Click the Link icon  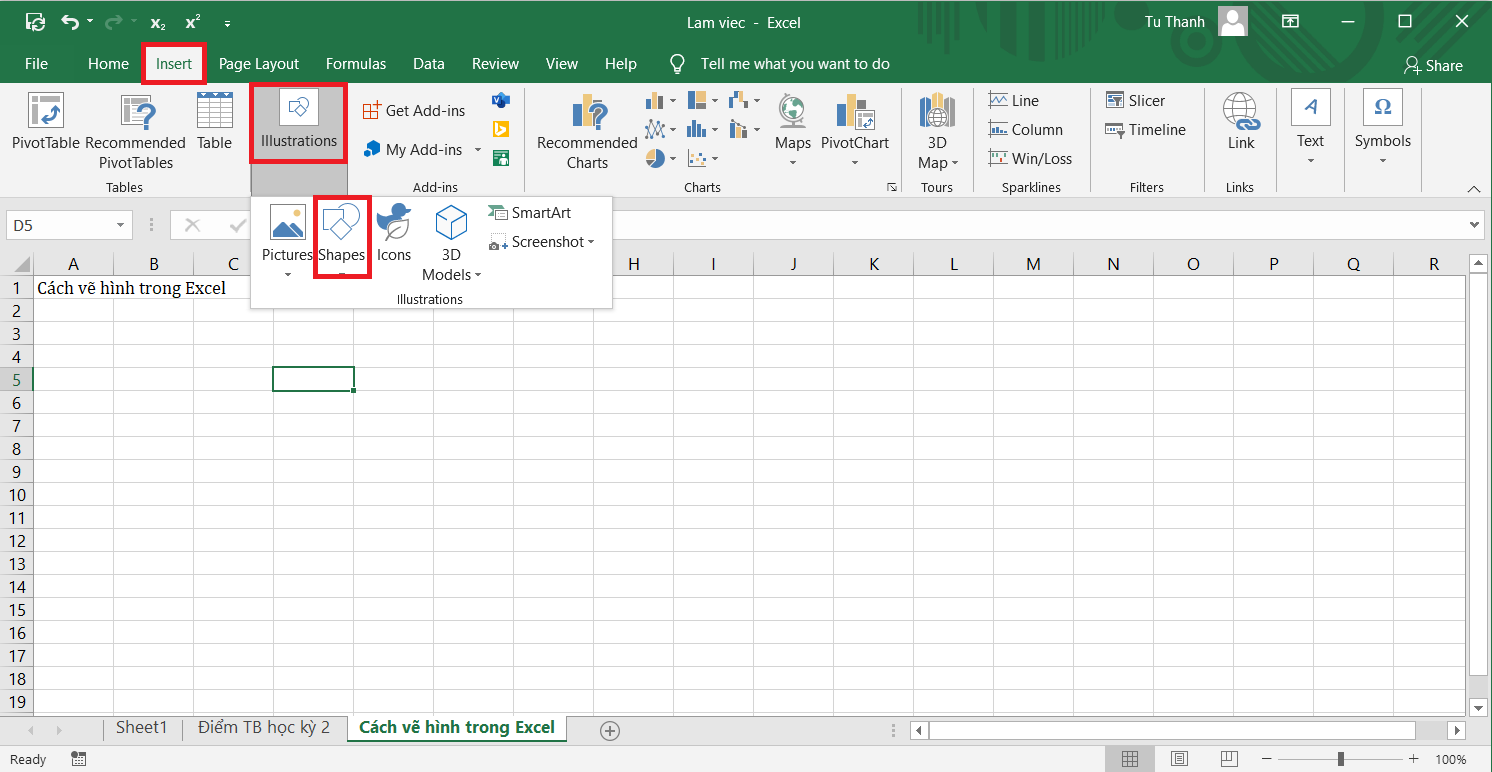[1240, 122]
